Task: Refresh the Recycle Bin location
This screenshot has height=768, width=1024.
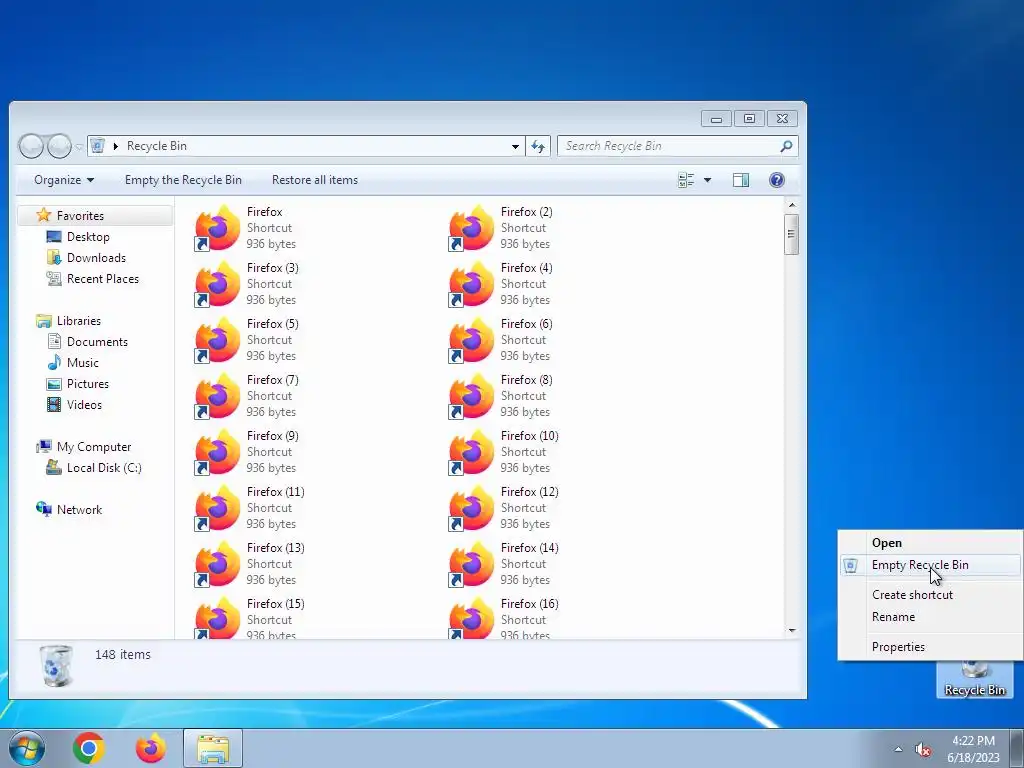Action: tap(538, 146)
